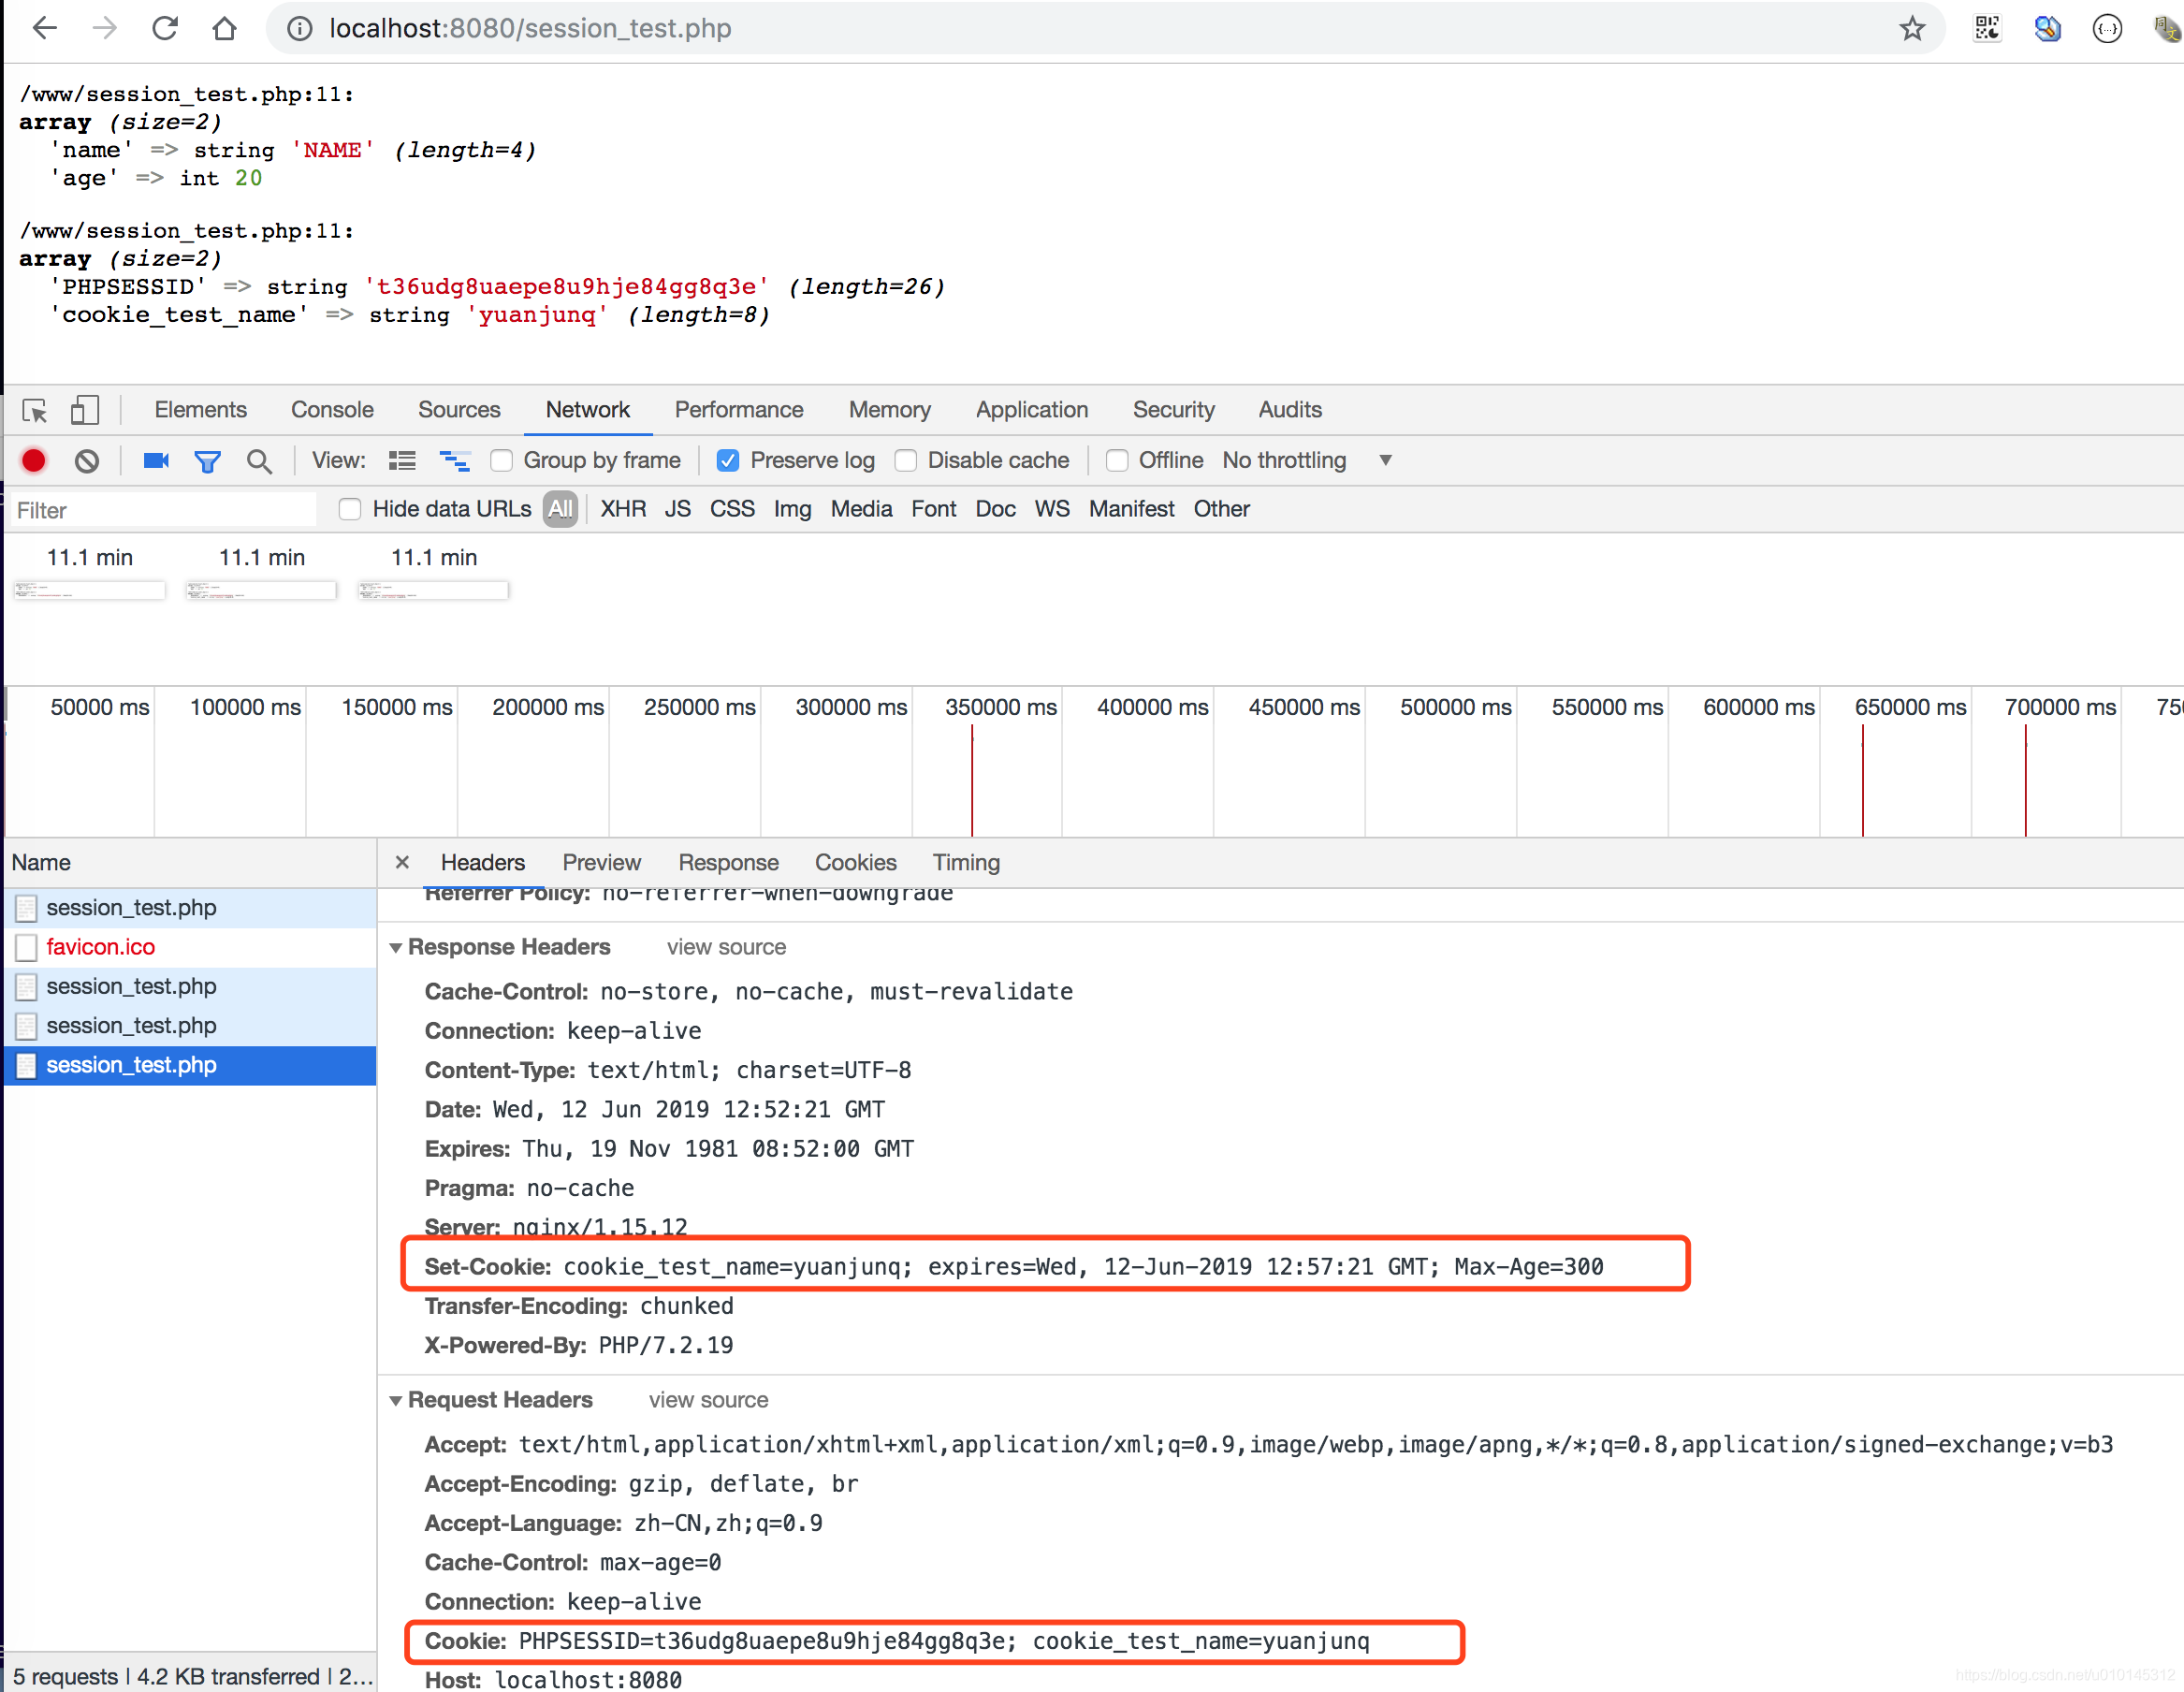Image resolution: width=2184 pixels, height=1692 pixels.
Task: Switch to large request rows view icon
Action: pos(402,461)
